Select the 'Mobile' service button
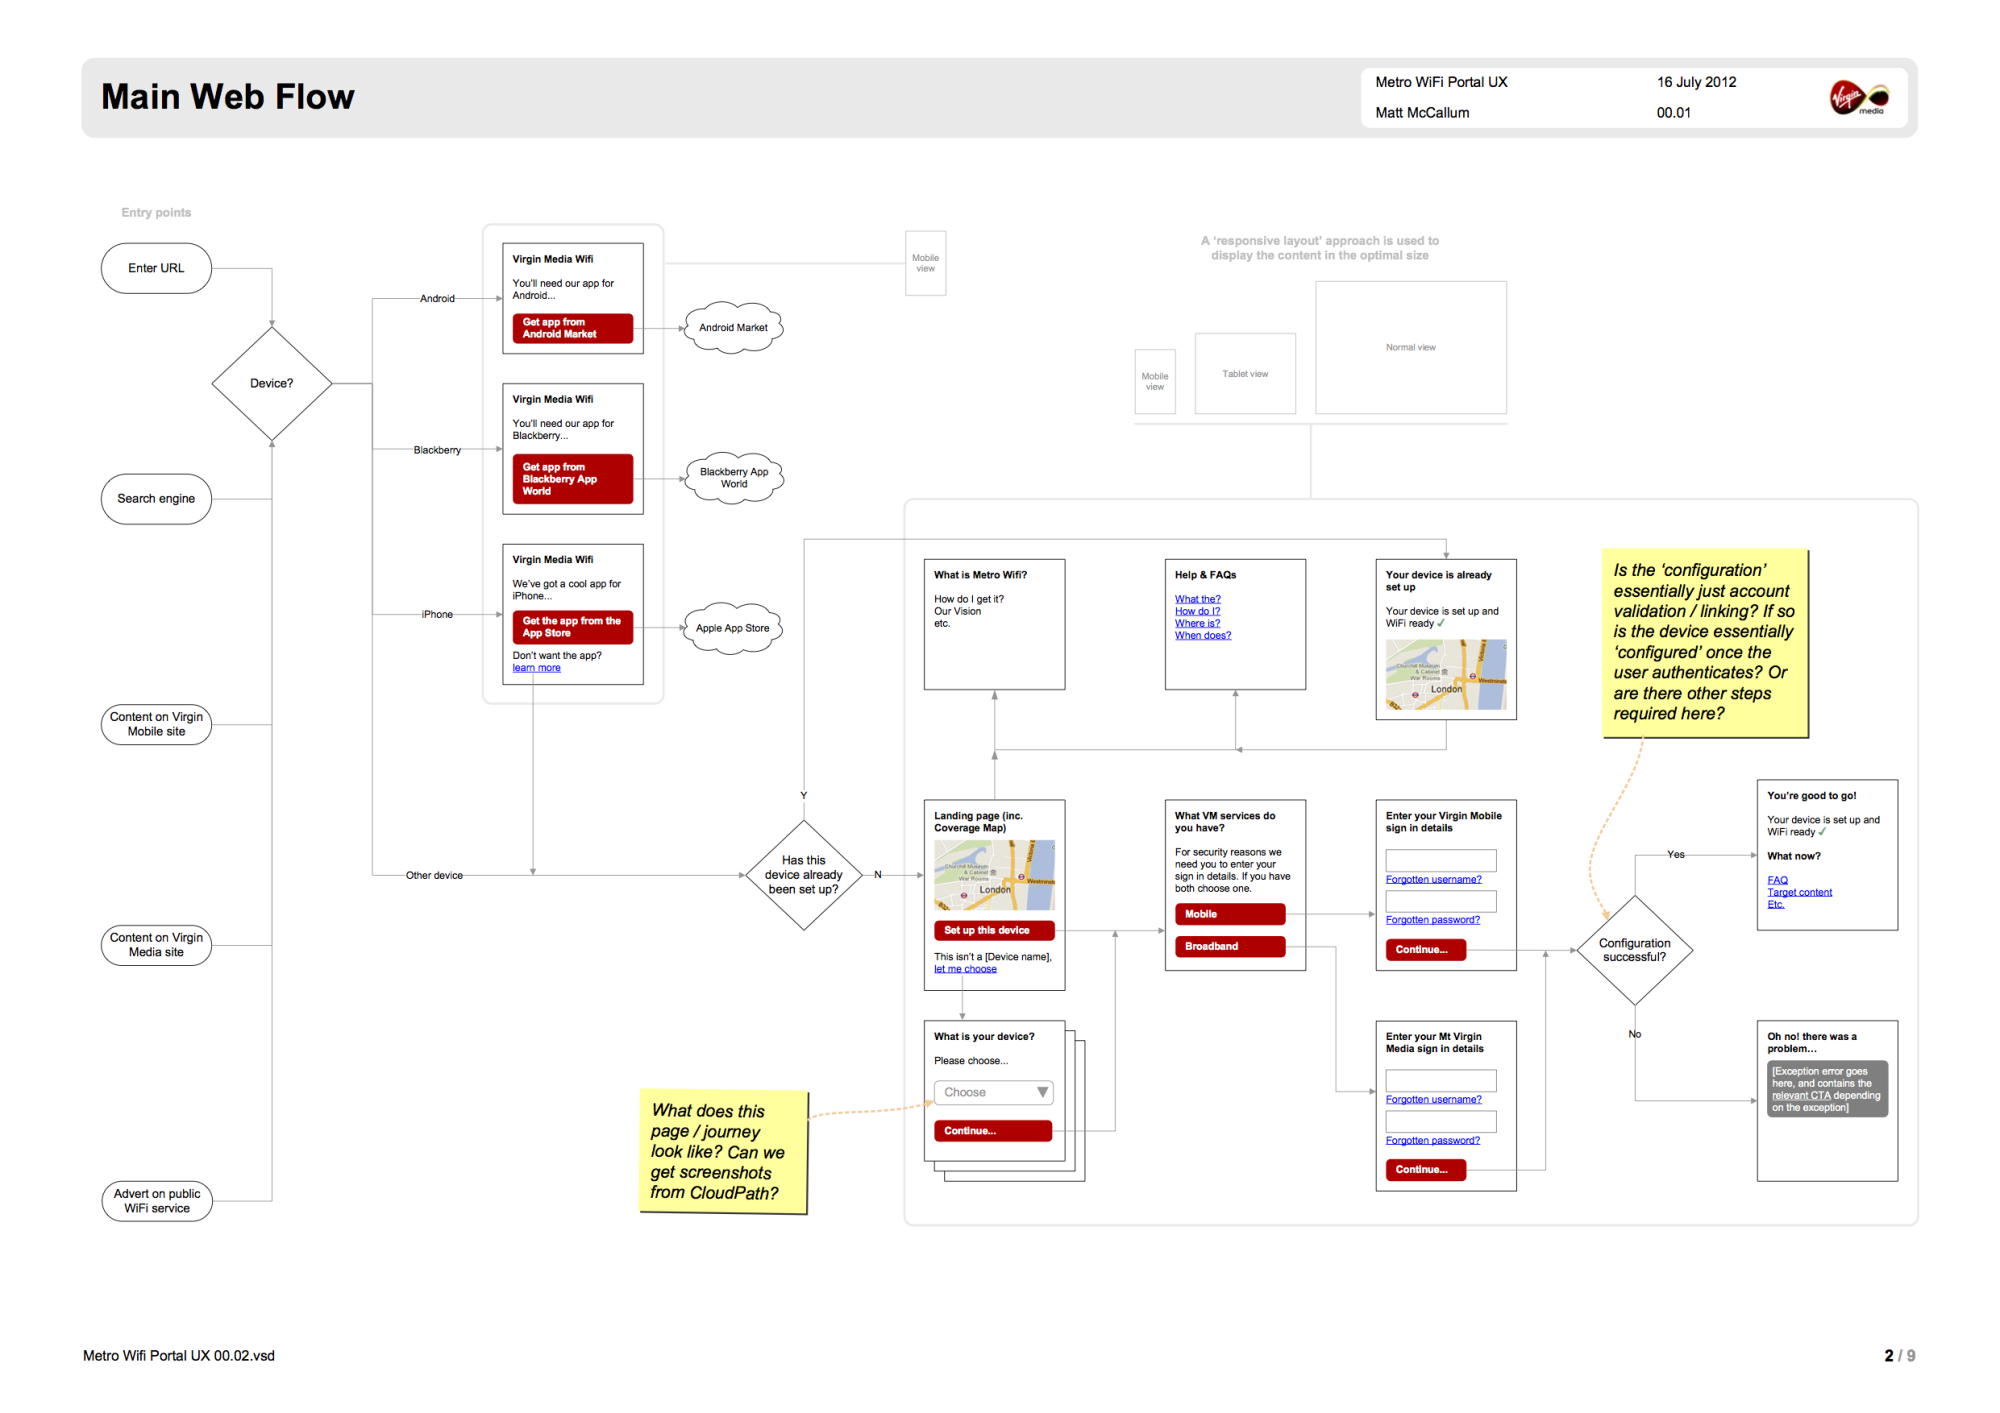The image size is (2000, 1413). coord(1229,914)
